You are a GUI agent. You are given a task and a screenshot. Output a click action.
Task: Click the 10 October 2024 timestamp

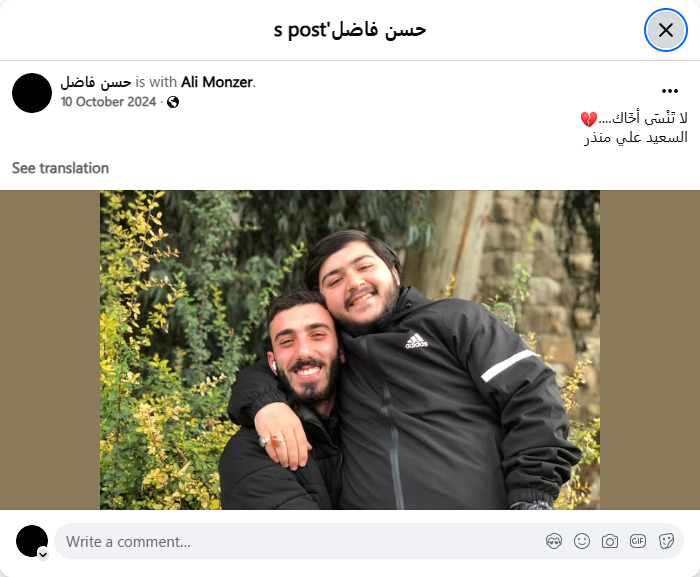point(108,102)
